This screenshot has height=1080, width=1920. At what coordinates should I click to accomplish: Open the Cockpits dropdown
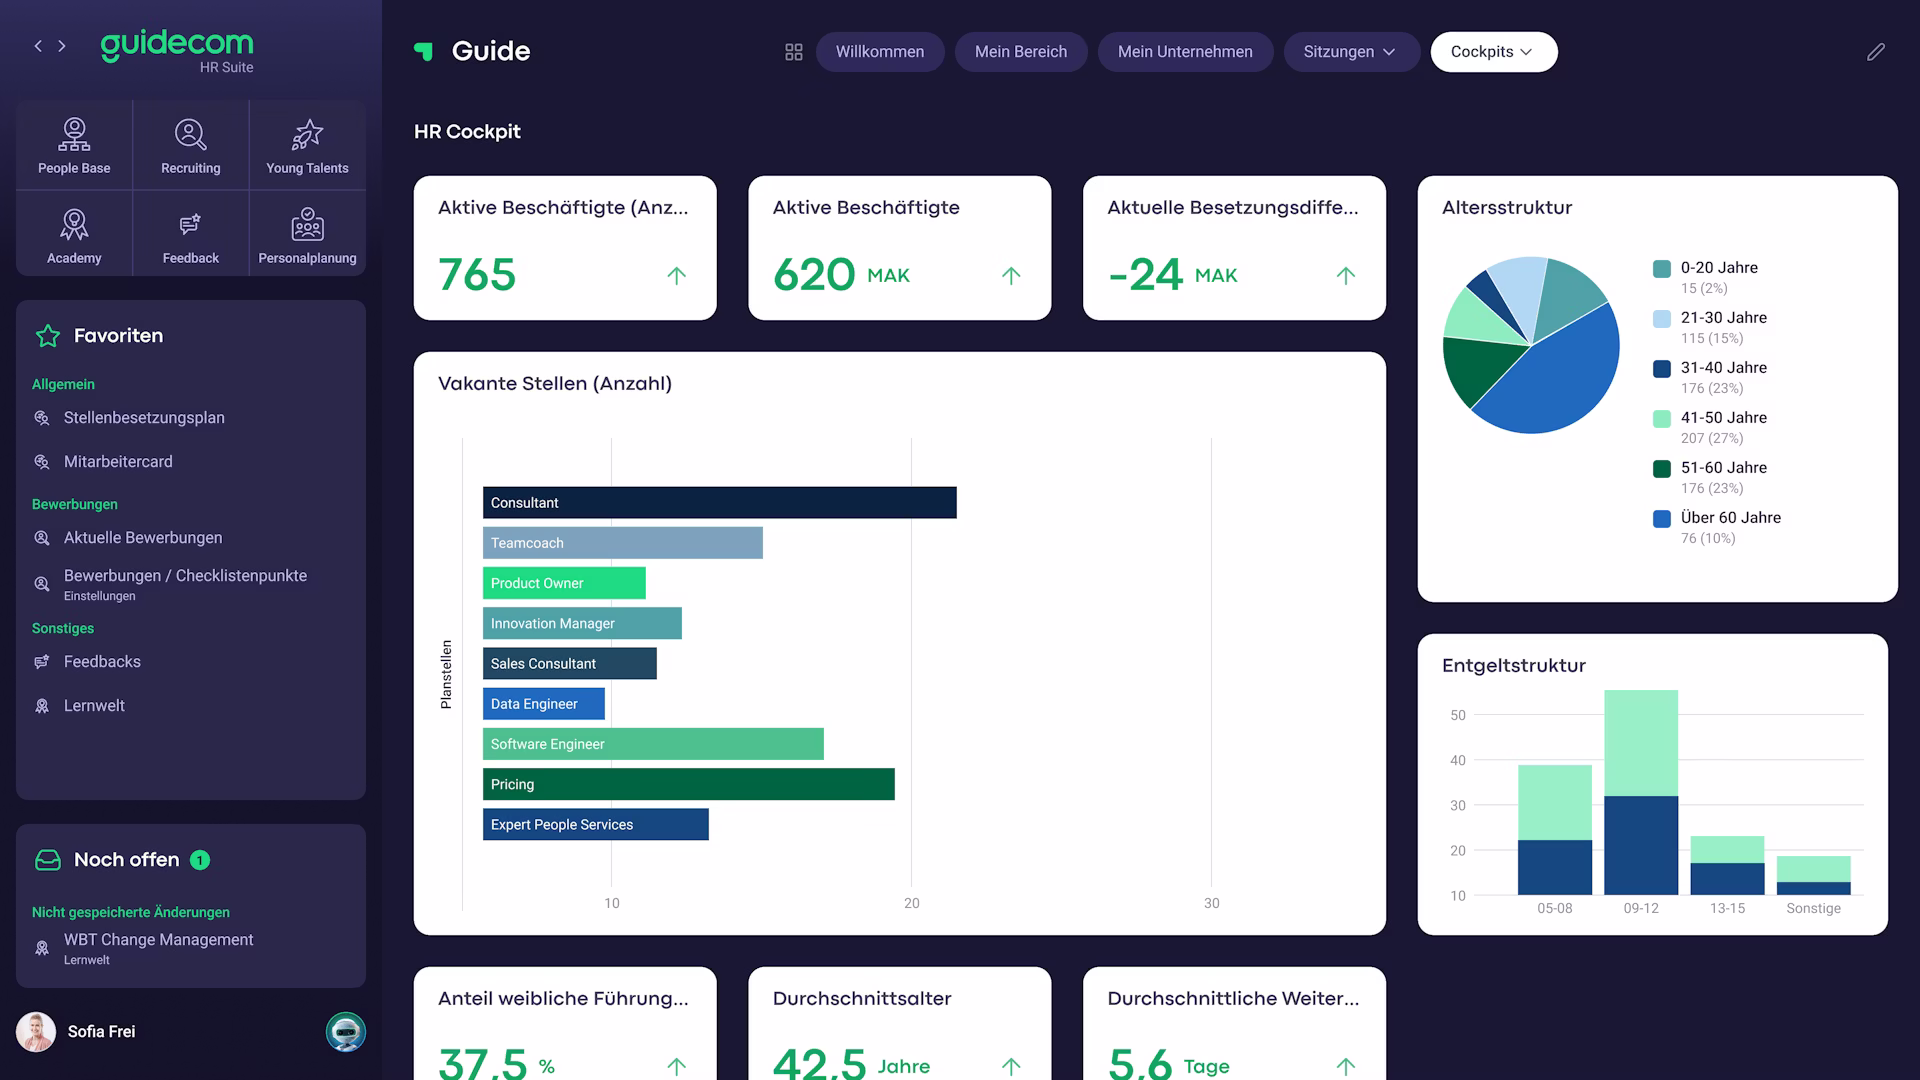tap(1493, 51)
